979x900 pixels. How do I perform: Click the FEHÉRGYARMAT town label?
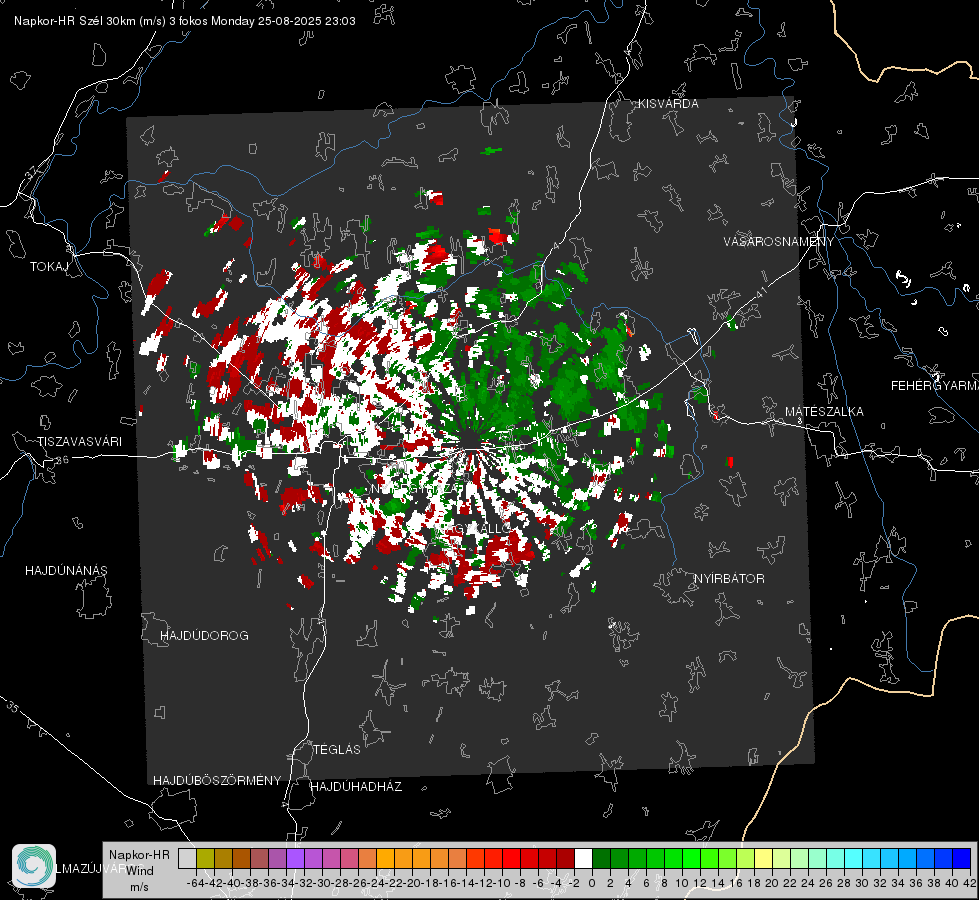click(934, 386)
